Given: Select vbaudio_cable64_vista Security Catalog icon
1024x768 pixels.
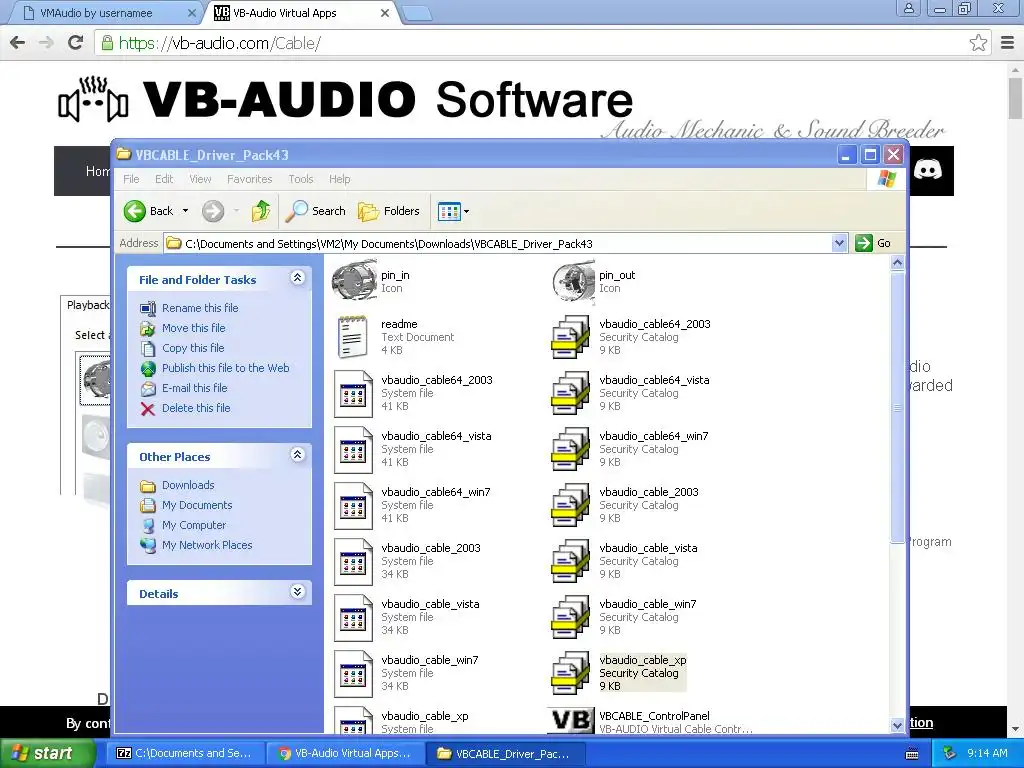Looking at the screenshot, I should click(x=571, y=393).
